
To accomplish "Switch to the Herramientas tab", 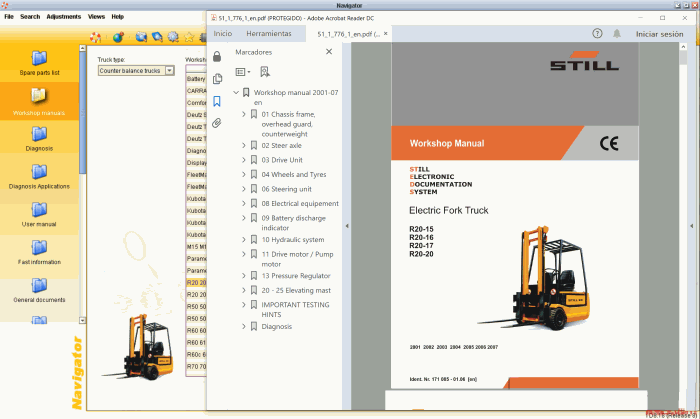I will click(269, 33).
